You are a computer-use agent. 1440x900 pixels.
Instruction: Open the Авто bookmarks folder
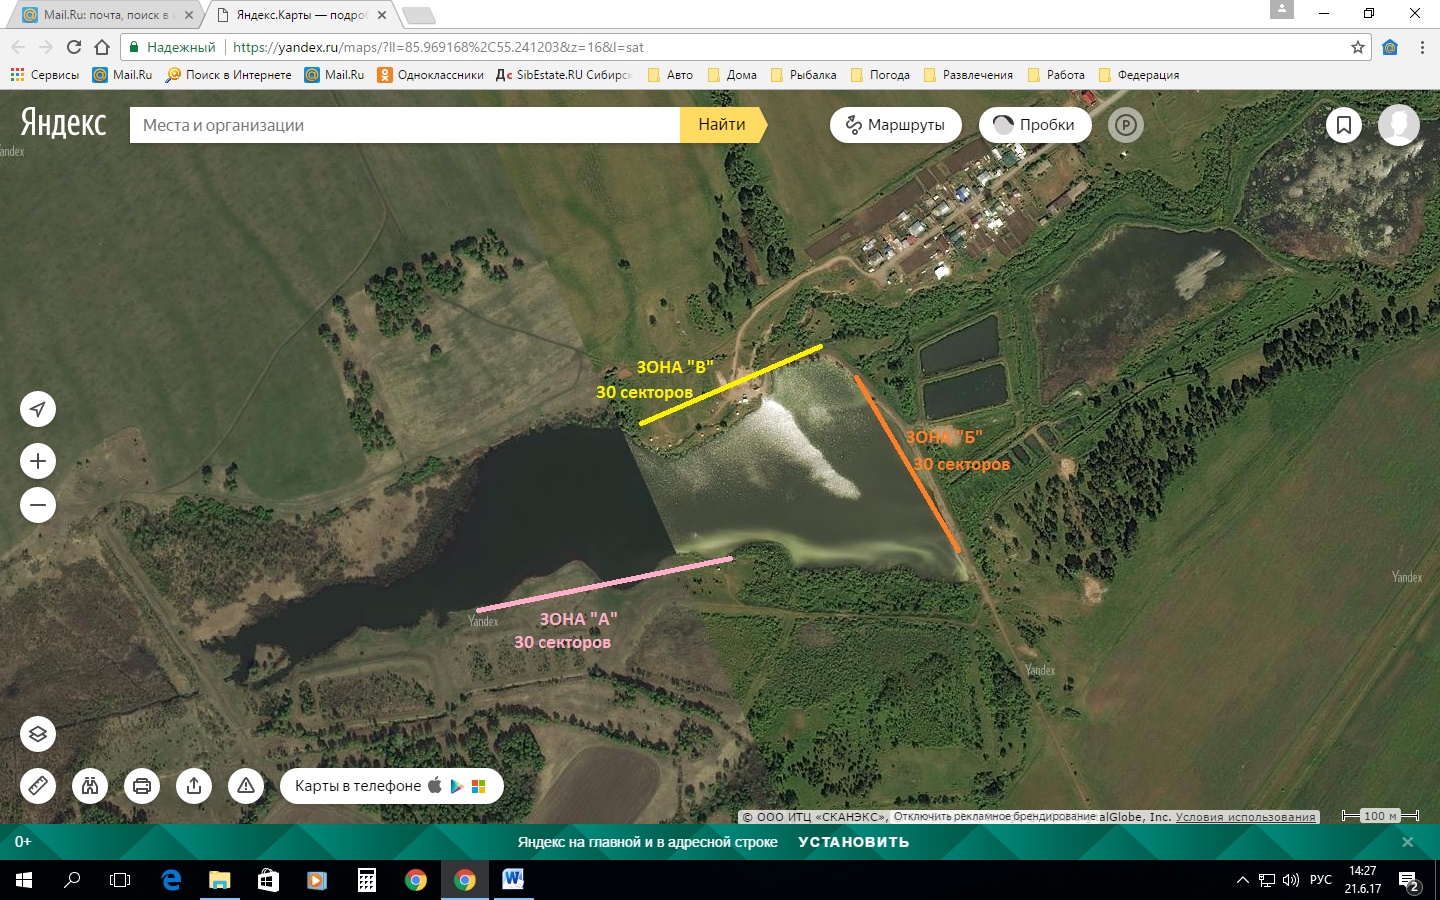click(670, 75)
